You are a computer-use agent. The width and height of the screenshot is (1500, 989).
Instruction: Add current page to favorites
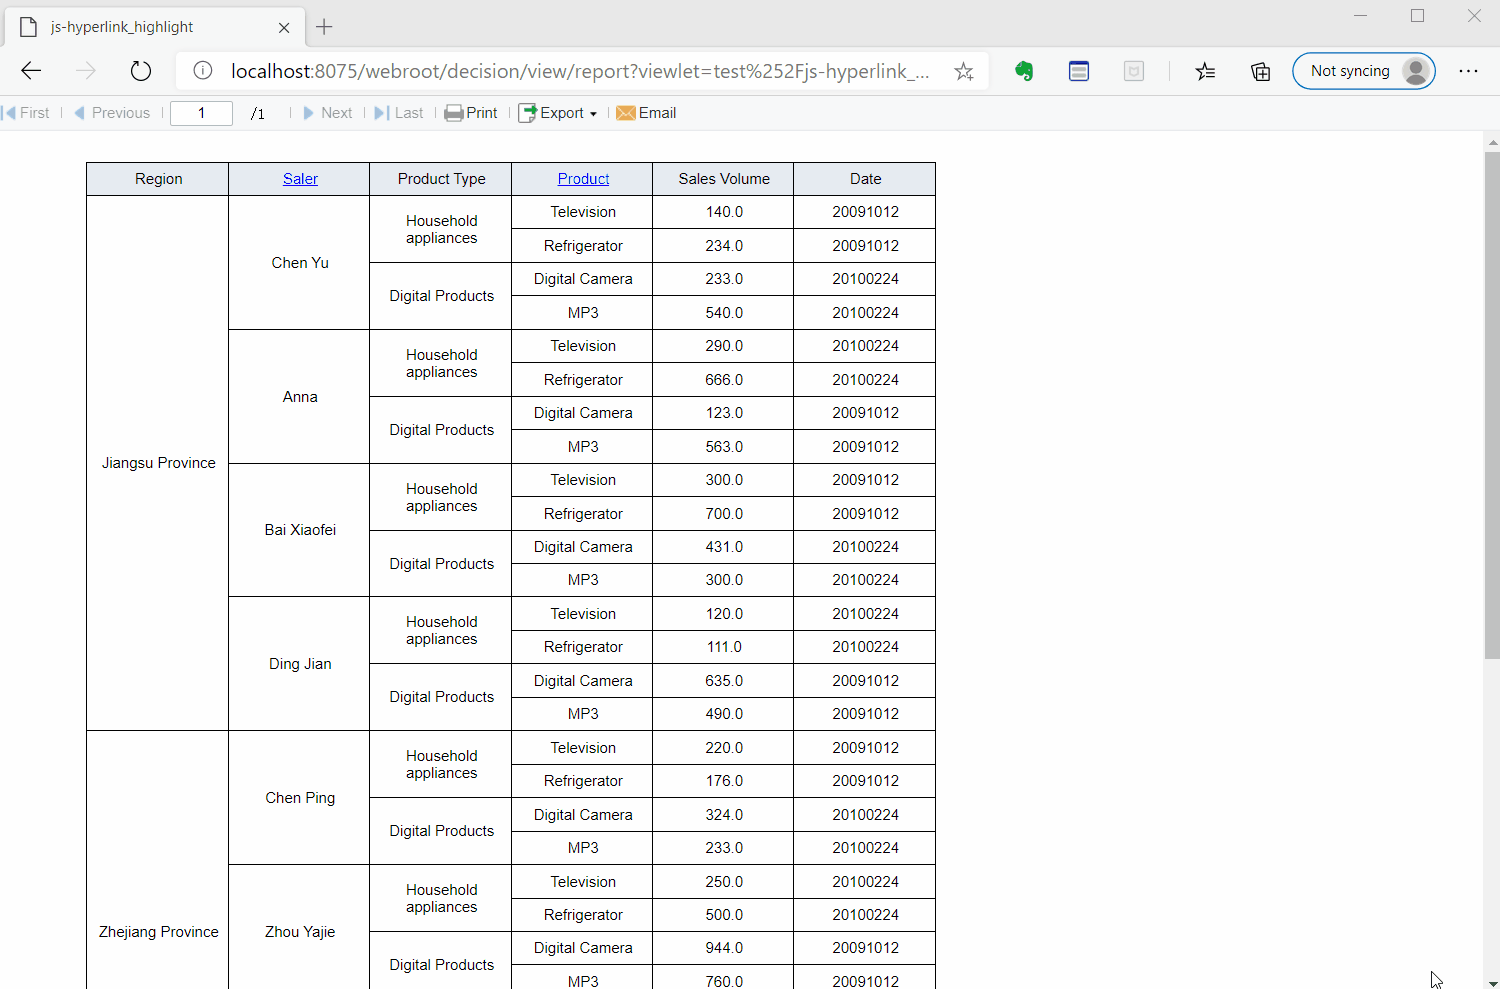(963, 71)
